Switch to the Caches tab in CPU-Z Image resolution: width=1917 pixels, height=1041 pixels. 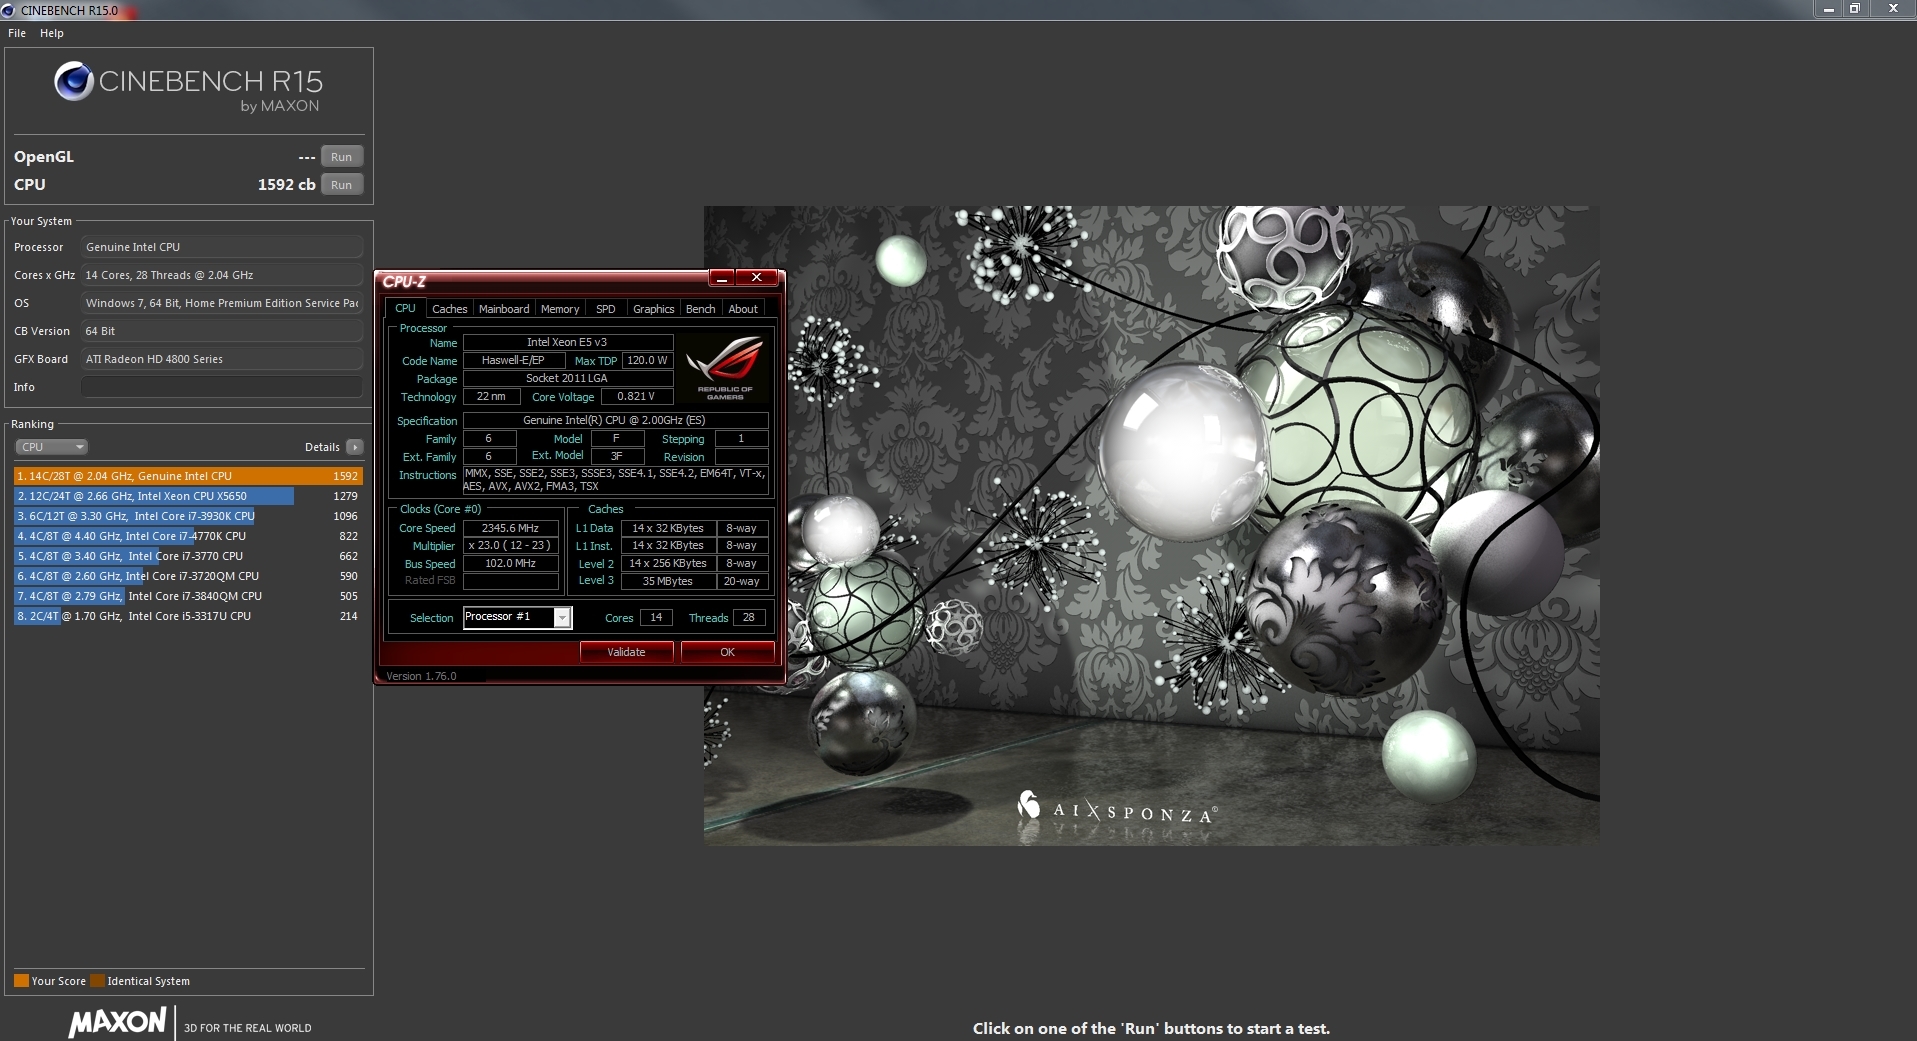point(450,309)
